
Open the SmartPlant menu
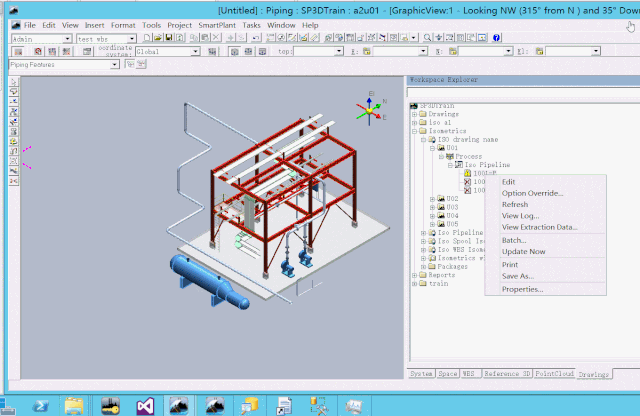[x=217, y=25]
